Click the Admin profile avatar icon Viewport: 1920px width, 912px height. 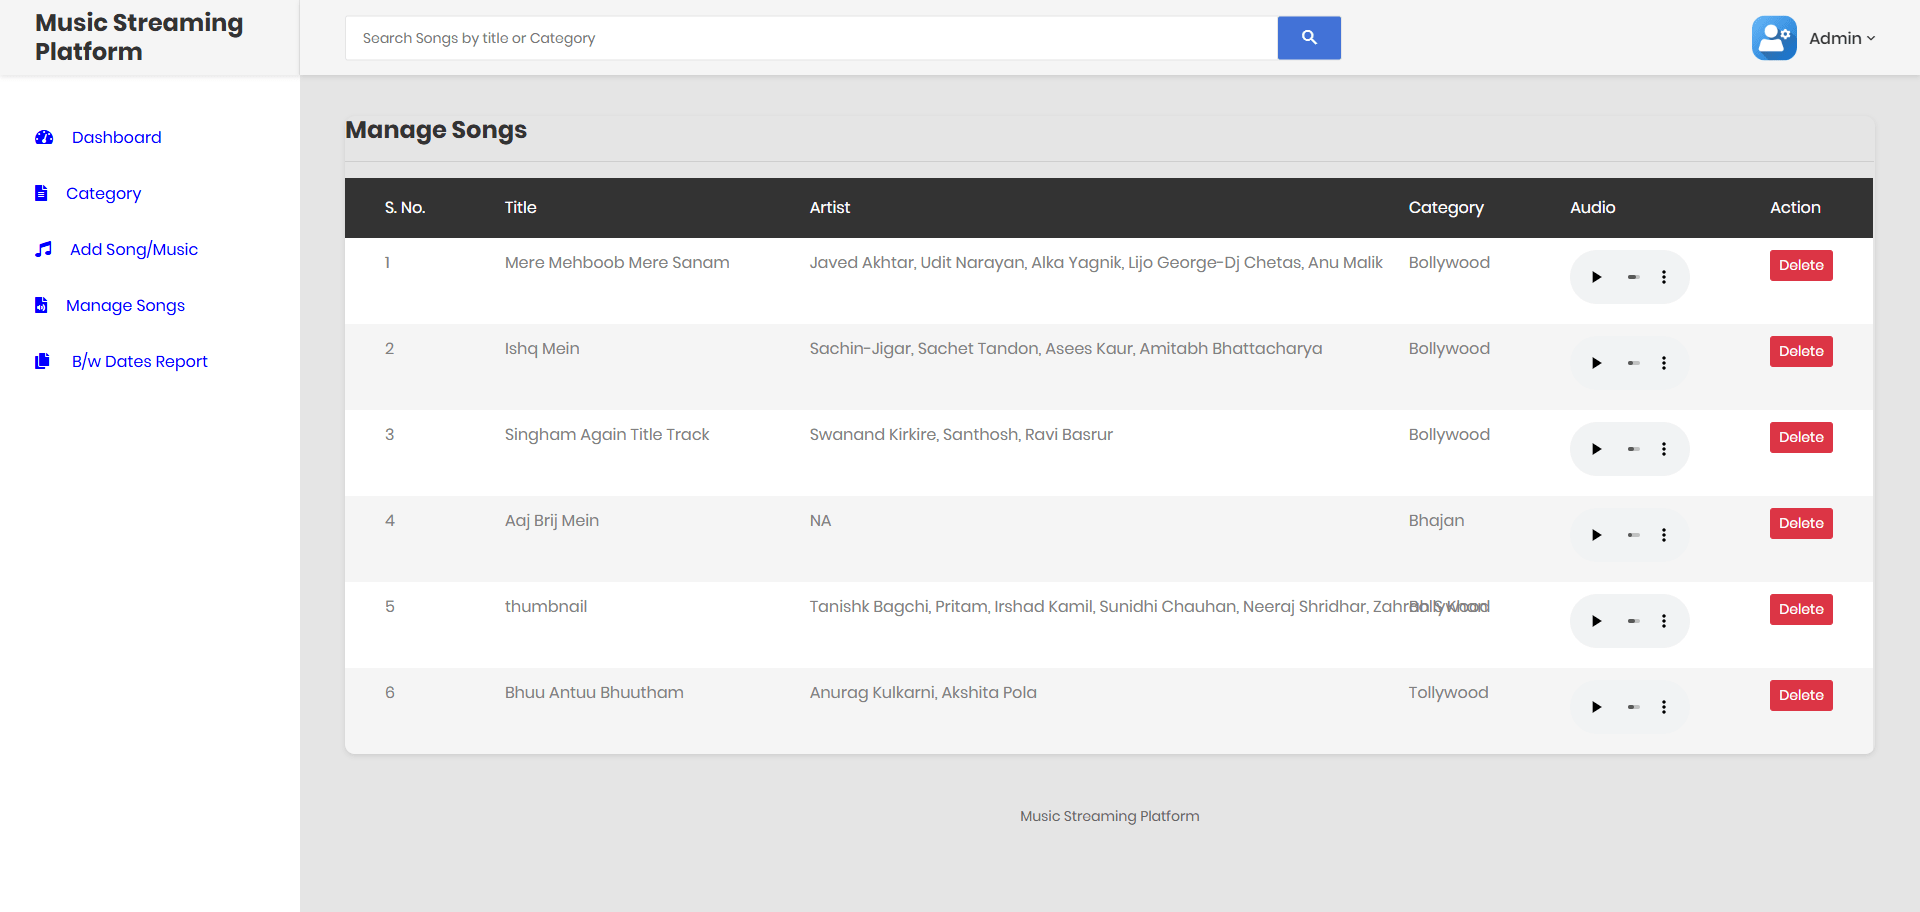[x=1774, y=37]
